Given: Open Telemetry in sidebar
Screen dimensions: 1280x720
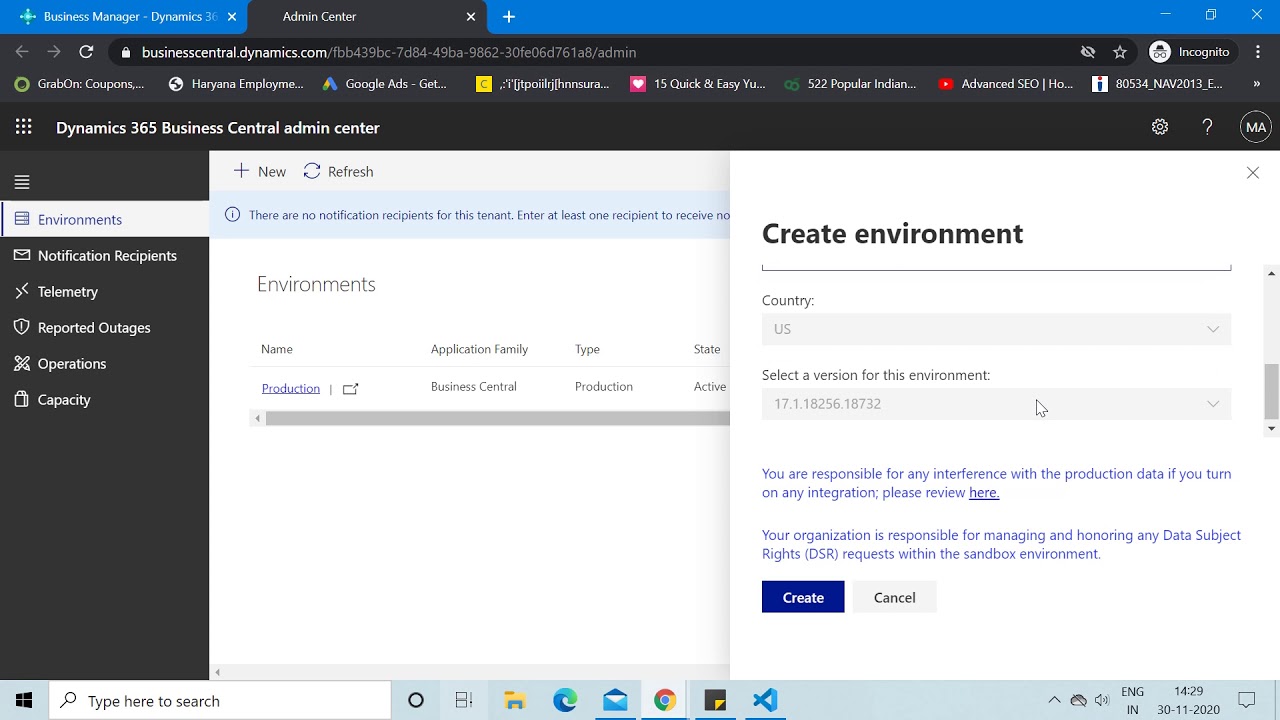Looking at the screenshot, I should (104, 291).
